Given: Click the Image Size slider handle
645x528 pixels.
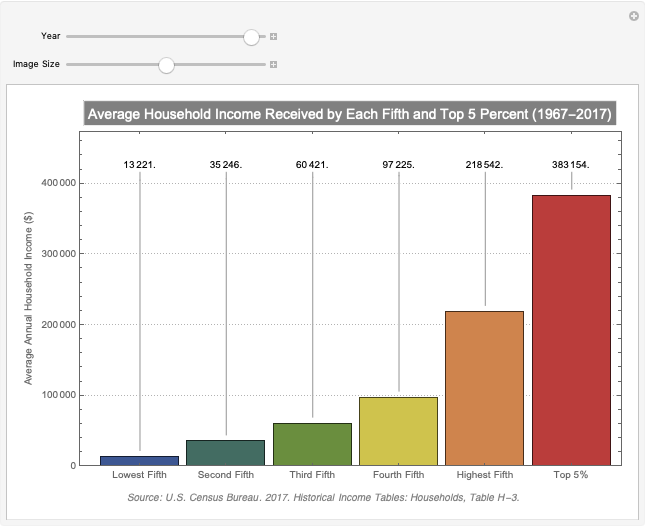Looking at the screenshot, I should [166, 65].
